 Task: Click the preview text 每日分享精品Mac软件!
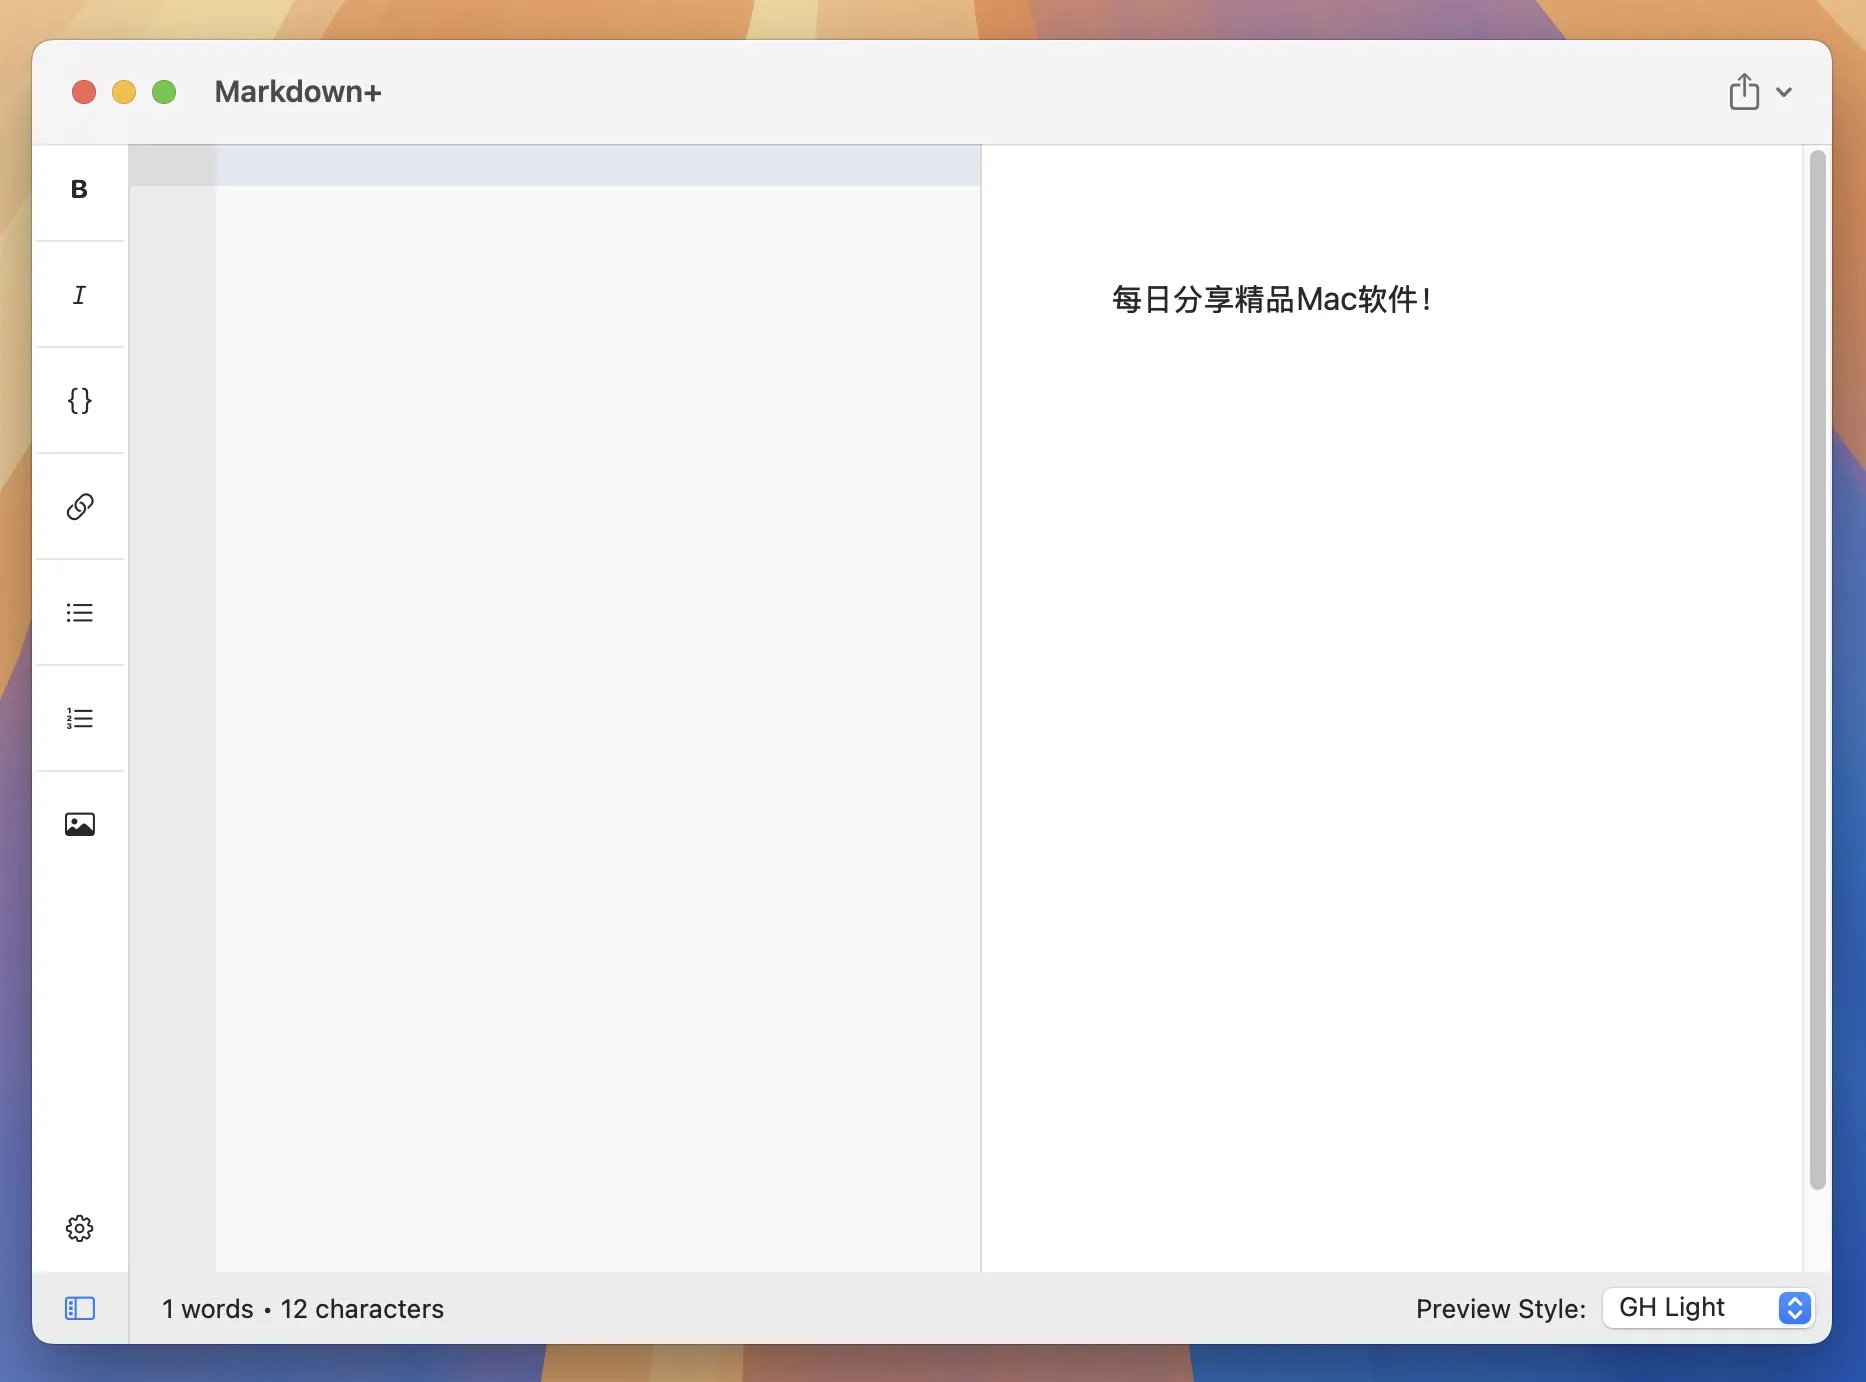point(1271,299)
